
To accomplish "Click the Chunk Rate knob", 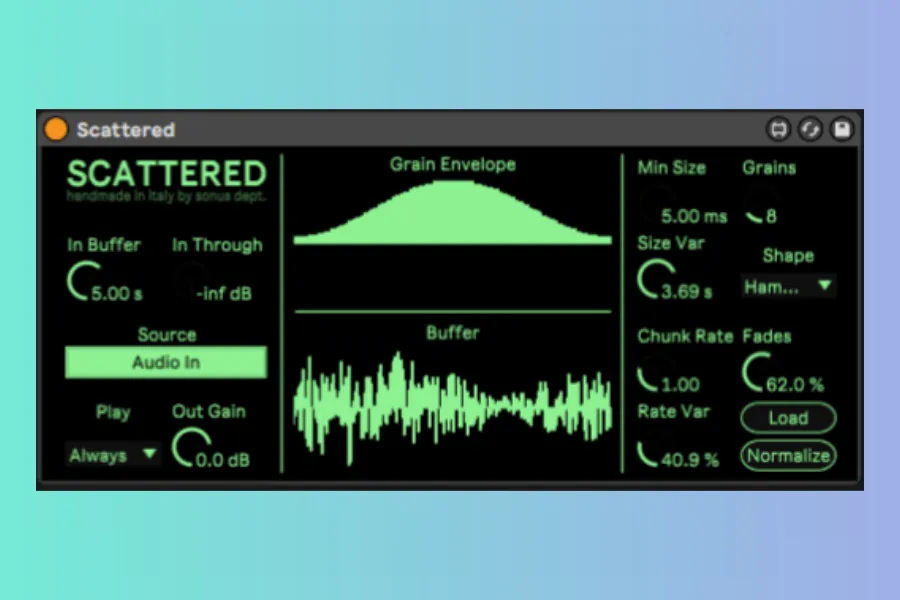I will [652, 374].
